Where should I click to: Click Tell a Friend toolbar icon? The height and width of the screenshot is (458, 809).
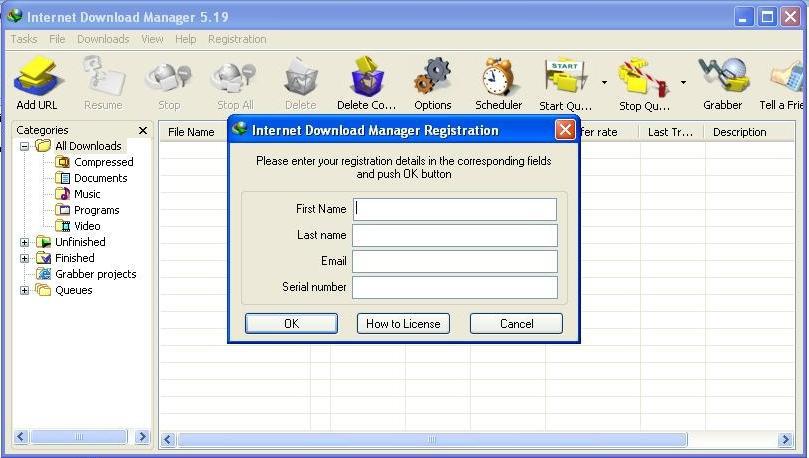[x=788, y=77]
